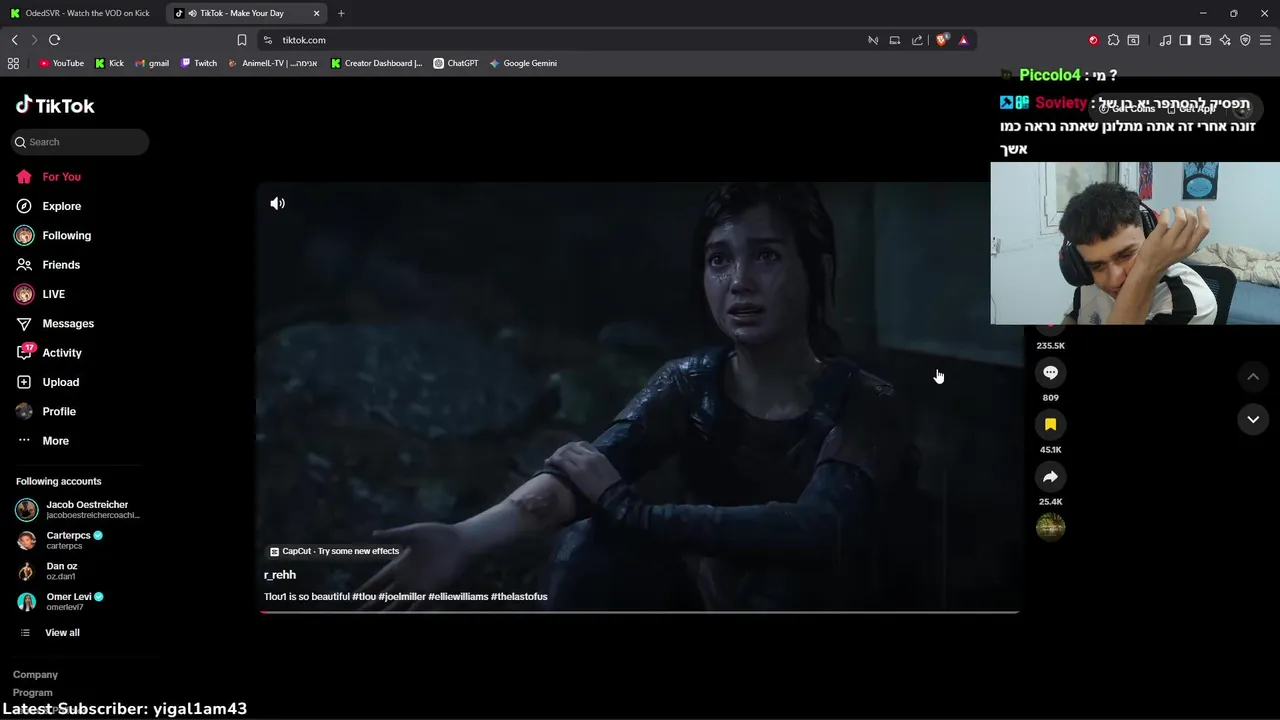
Task: Open the comments bubble showing 809
Action: click(x=1050, y=373)
